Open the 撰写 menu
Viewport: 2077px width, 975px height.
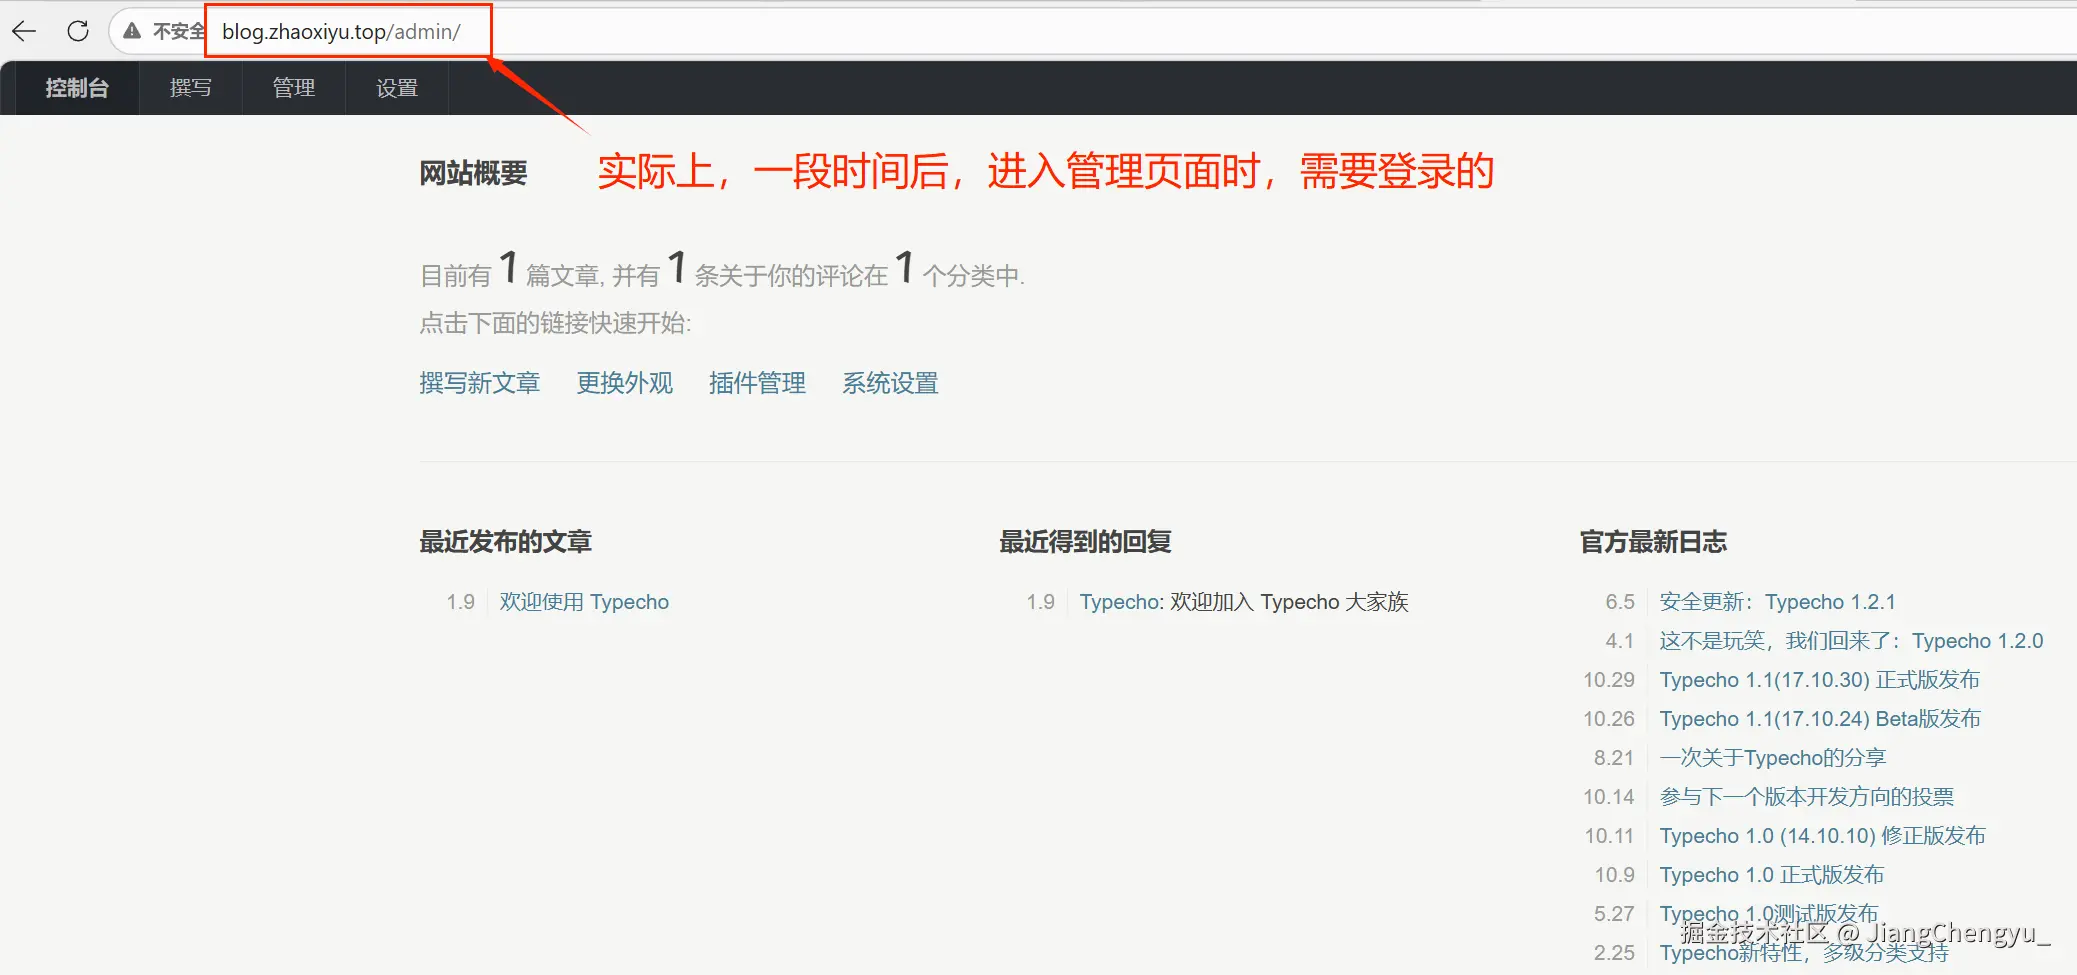191,88
